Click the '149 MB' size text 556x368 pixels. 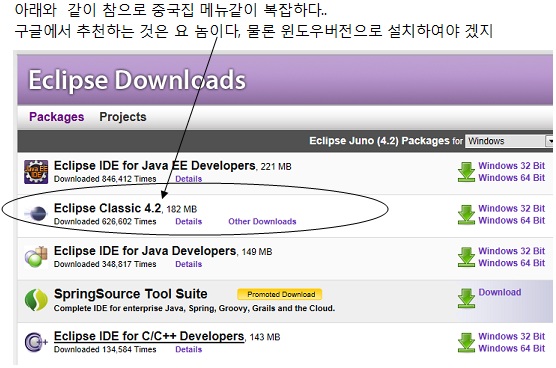pyautogui.click(x=257, y=252)
